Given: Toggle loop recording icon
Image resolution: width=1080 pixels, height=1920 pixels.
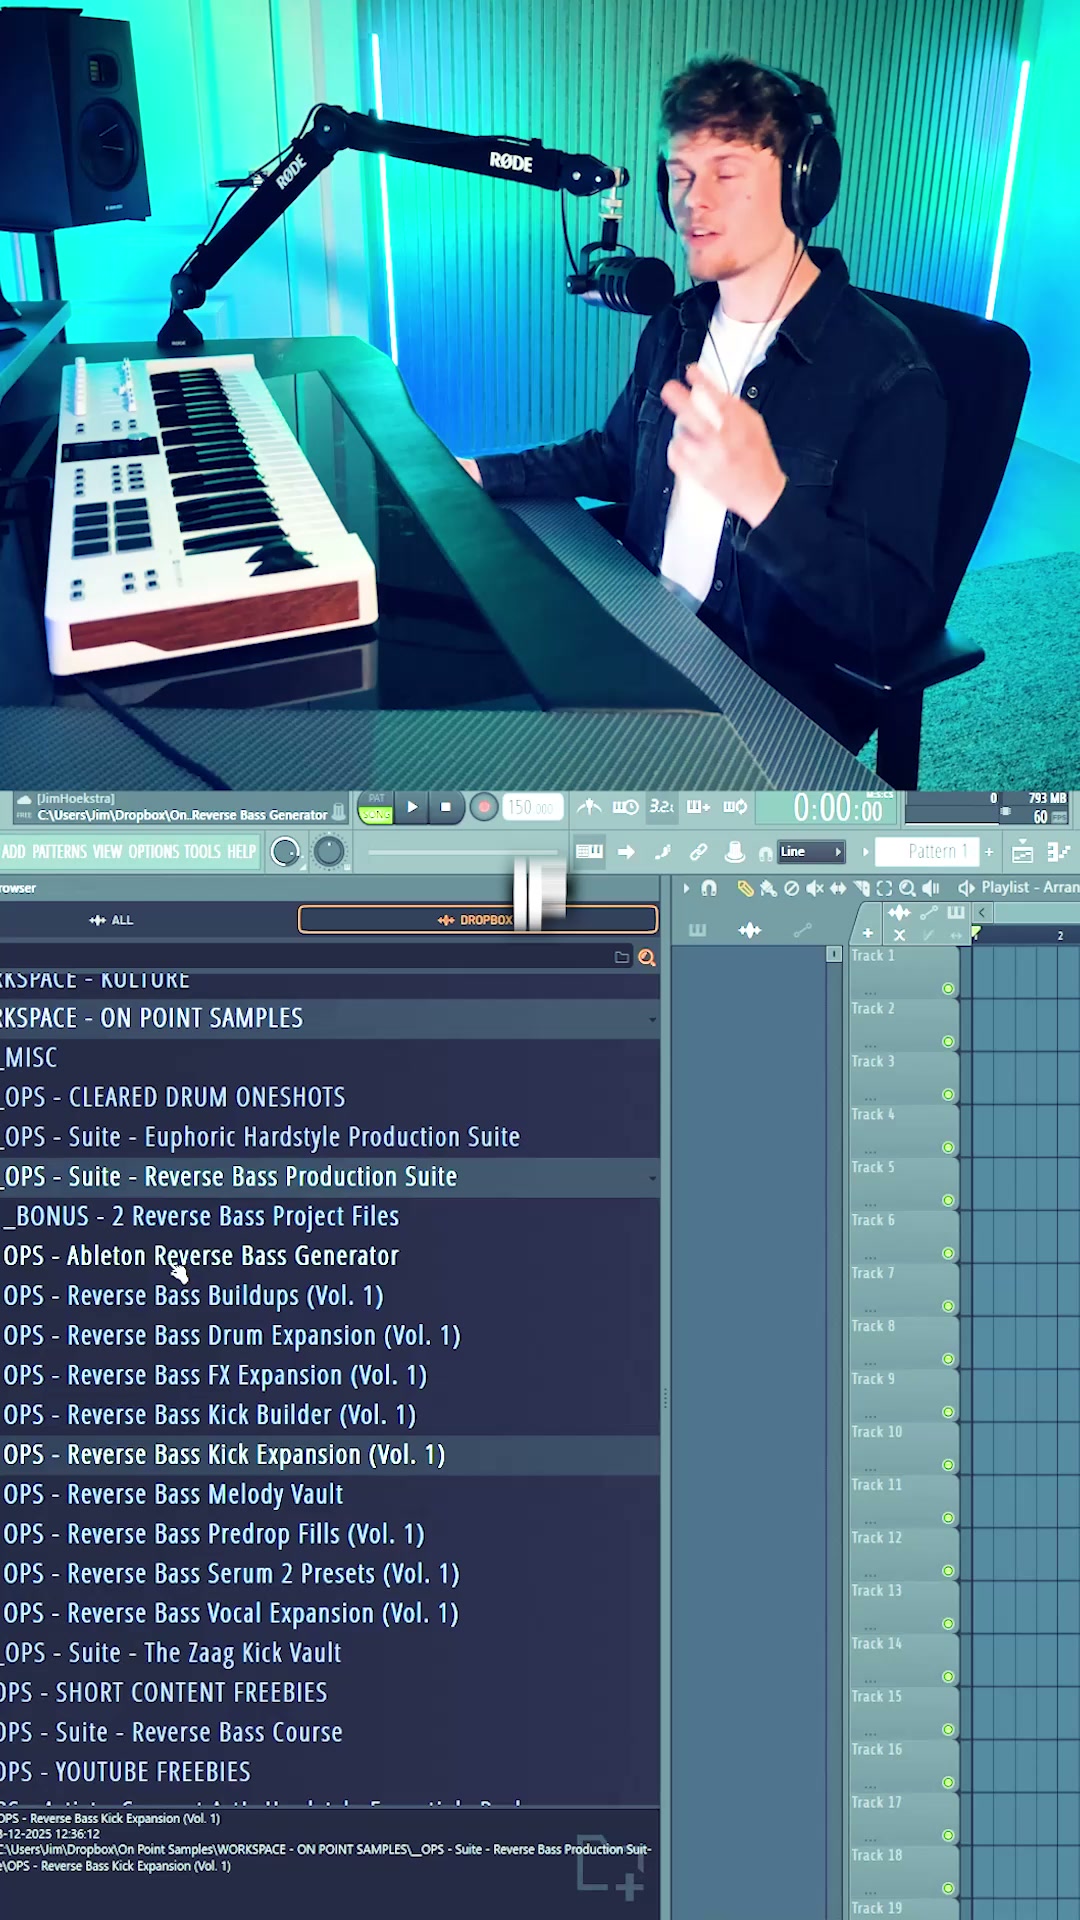Looking at the screenshot, I should (x=735, y=807).
